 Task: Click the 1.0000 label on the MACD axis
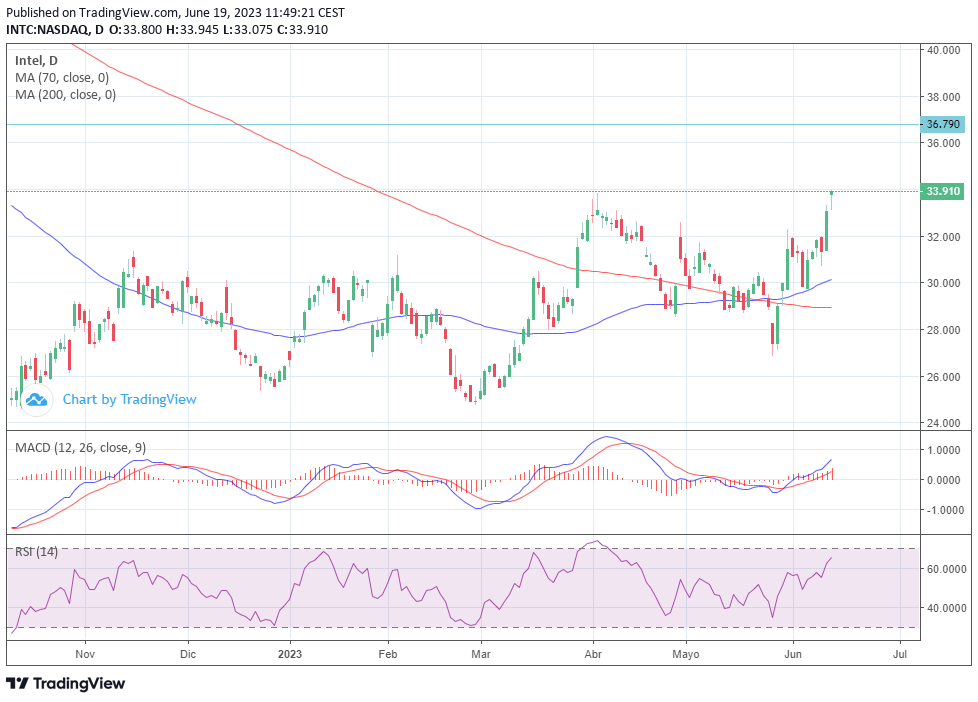coord(943,450)
